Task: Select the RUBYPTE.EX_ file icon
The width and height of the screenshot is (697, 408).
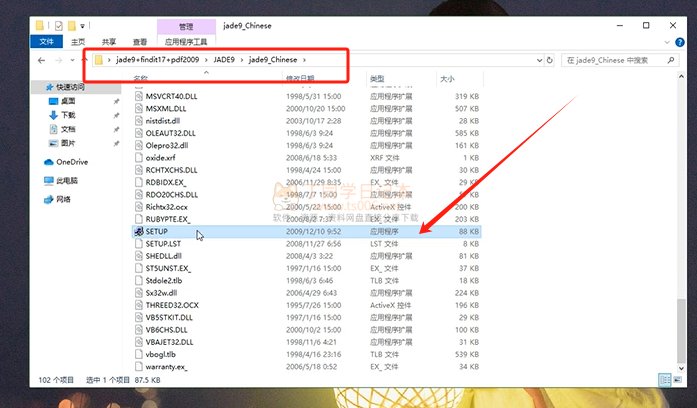Action: pos(139,220)
